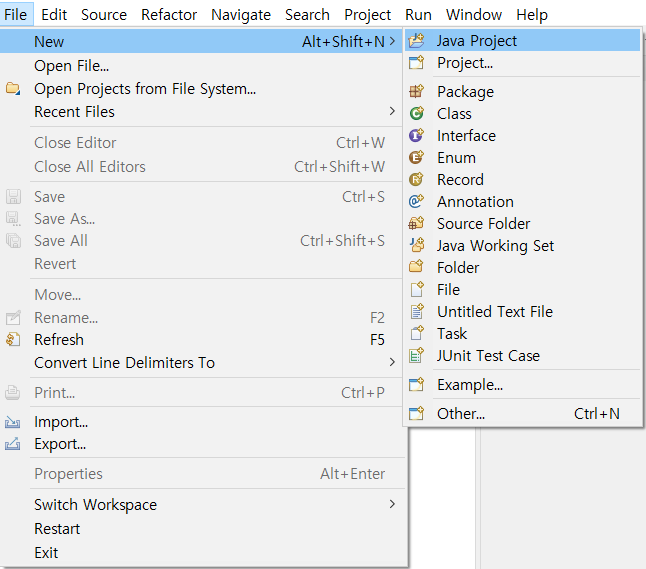The width and height of the screenshot is (646, 569).
Task: Click the Record icon
Action: point(417,179)
